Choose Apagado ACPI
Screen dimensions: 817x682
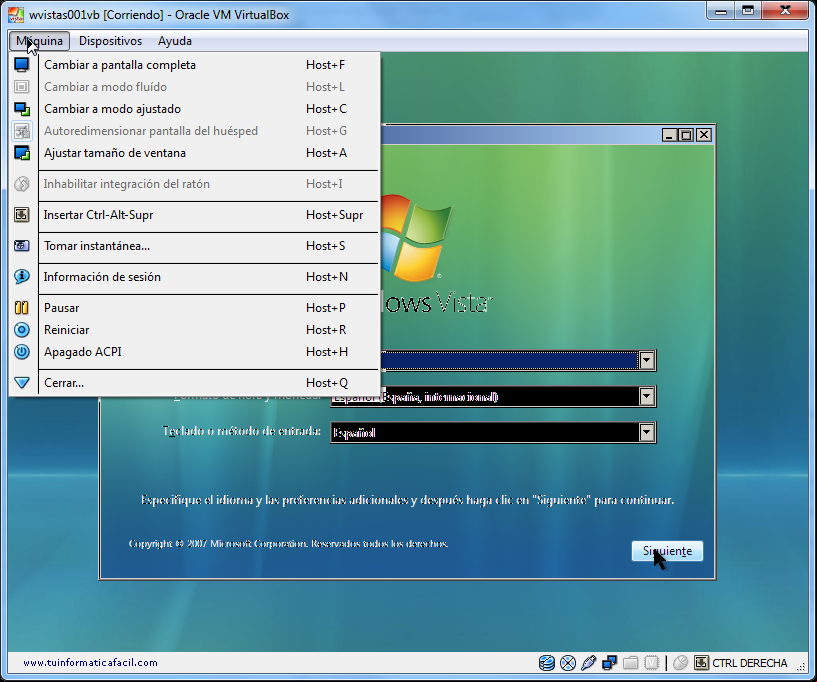coord(195,352)
